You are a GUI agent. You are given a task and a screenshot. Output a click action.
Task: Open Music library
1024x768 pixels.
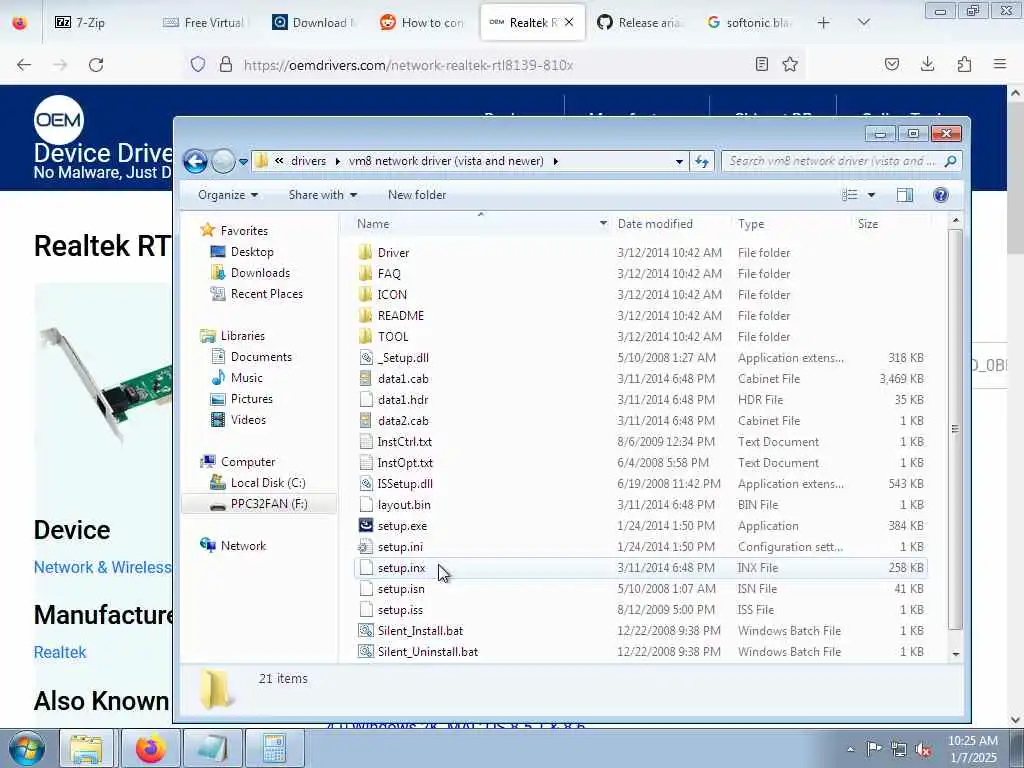tap(246, 377)
